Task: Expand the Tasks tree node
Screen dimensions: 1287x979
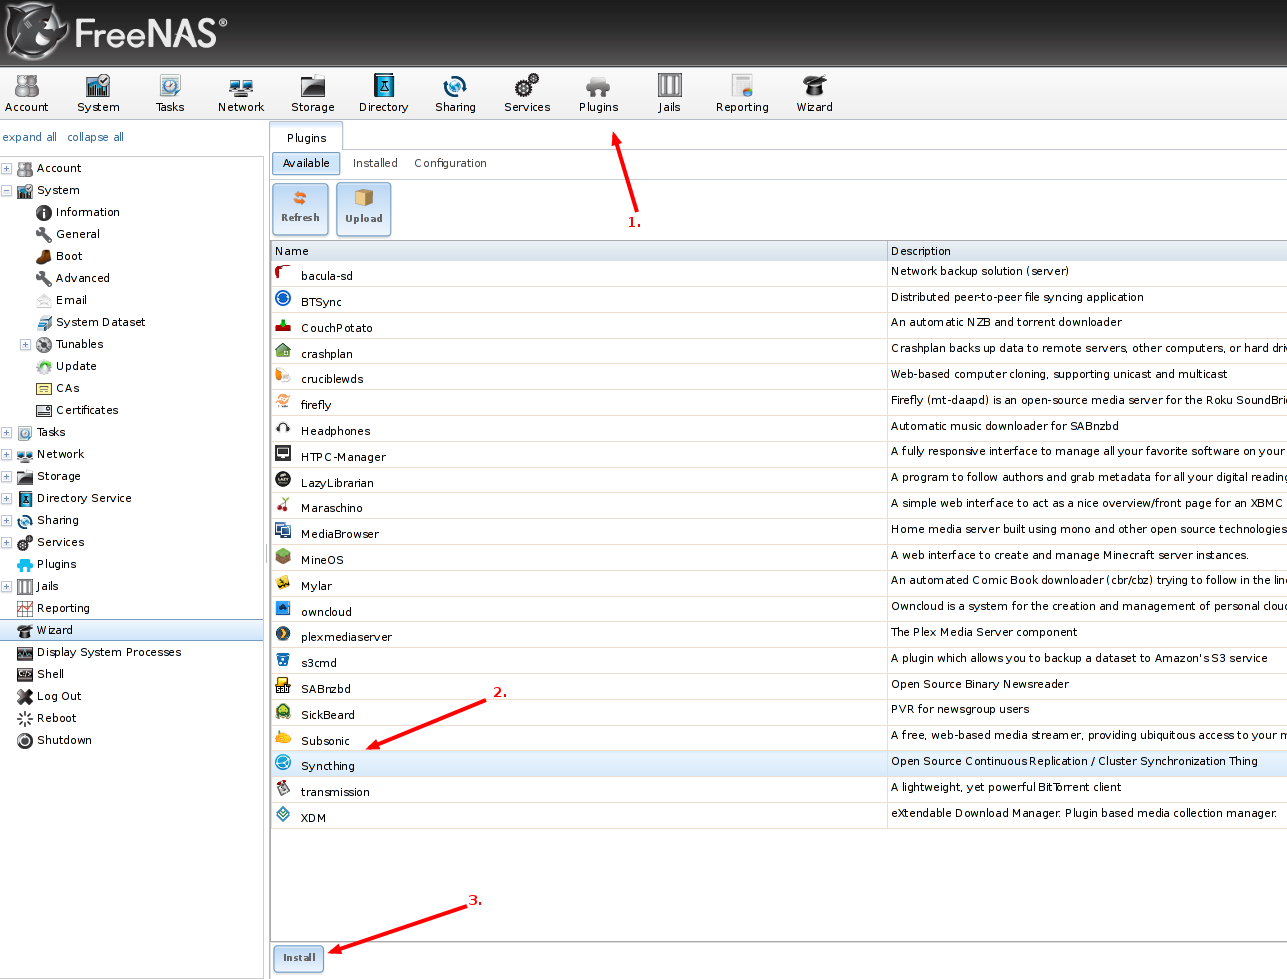Action: 7,432
